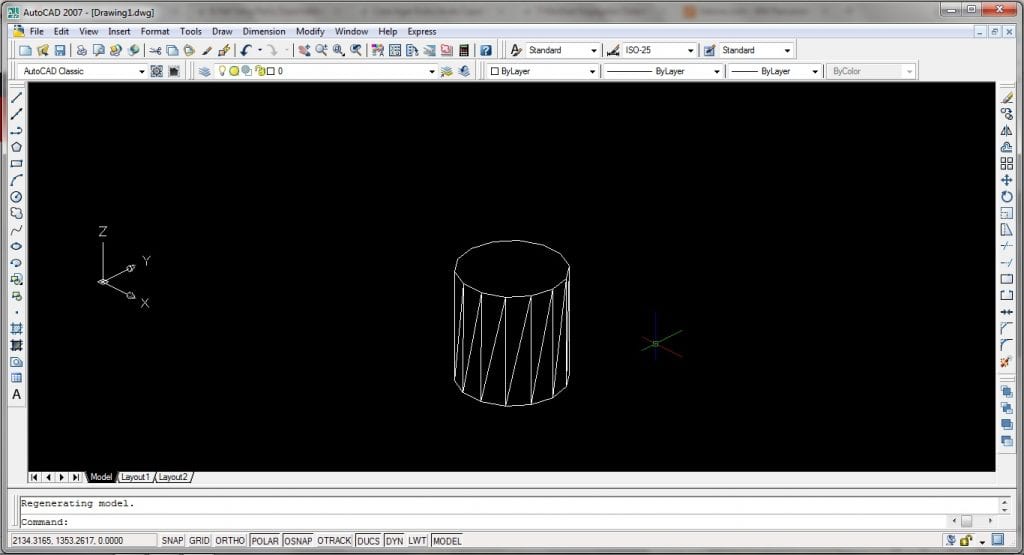Screen dimensions: 1024x555
Task: Select the Polygon draw tool
Action: [x=16, y=147]
